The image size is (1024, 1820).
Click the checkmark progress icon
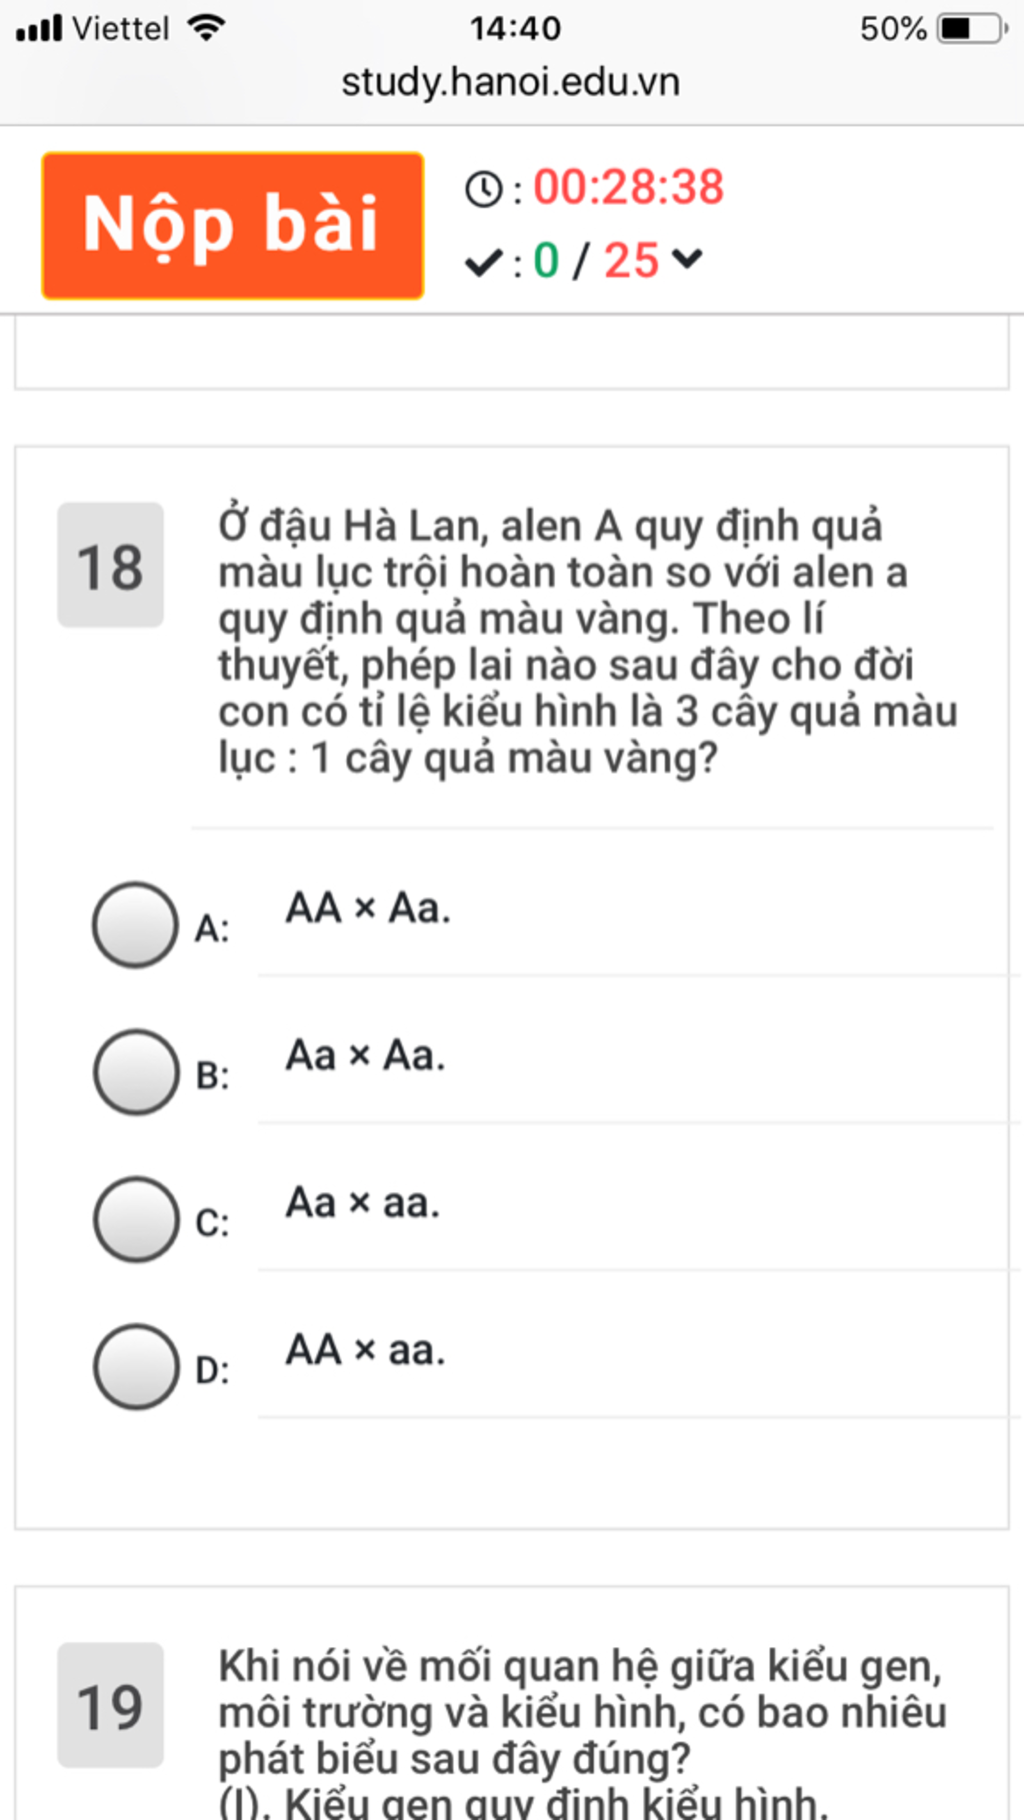tap(483, 263)
